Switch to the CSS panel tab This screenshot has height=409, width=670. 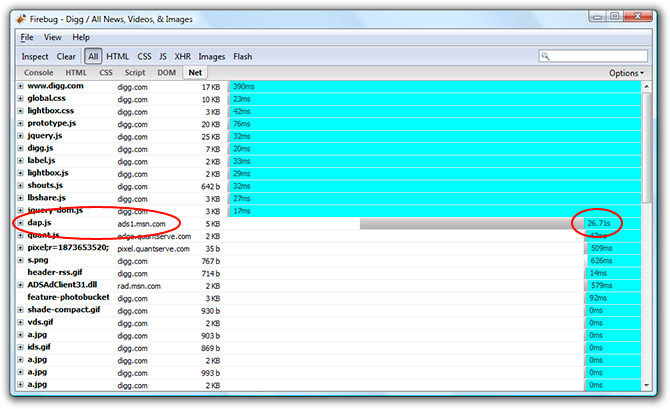point(106,73)
